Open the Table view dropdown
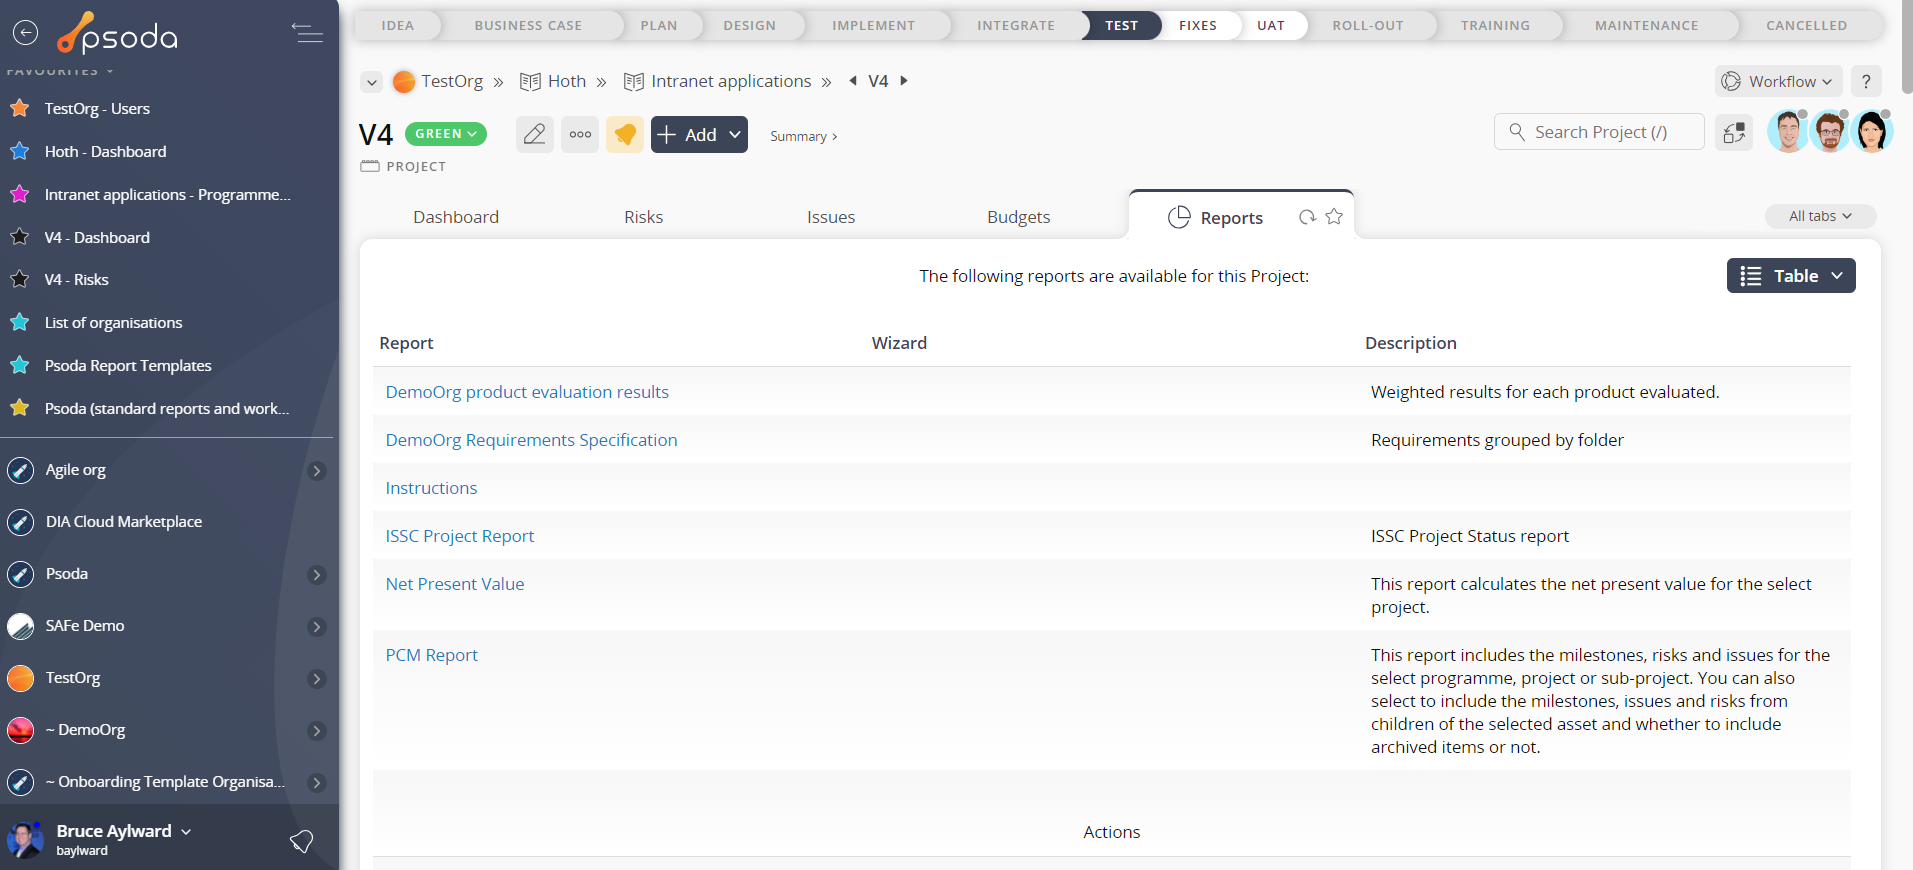 [x=1791, y=276]
